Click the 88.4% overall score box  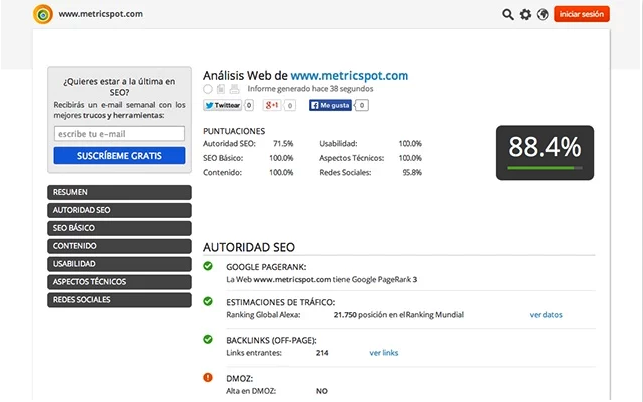point(545,153)
